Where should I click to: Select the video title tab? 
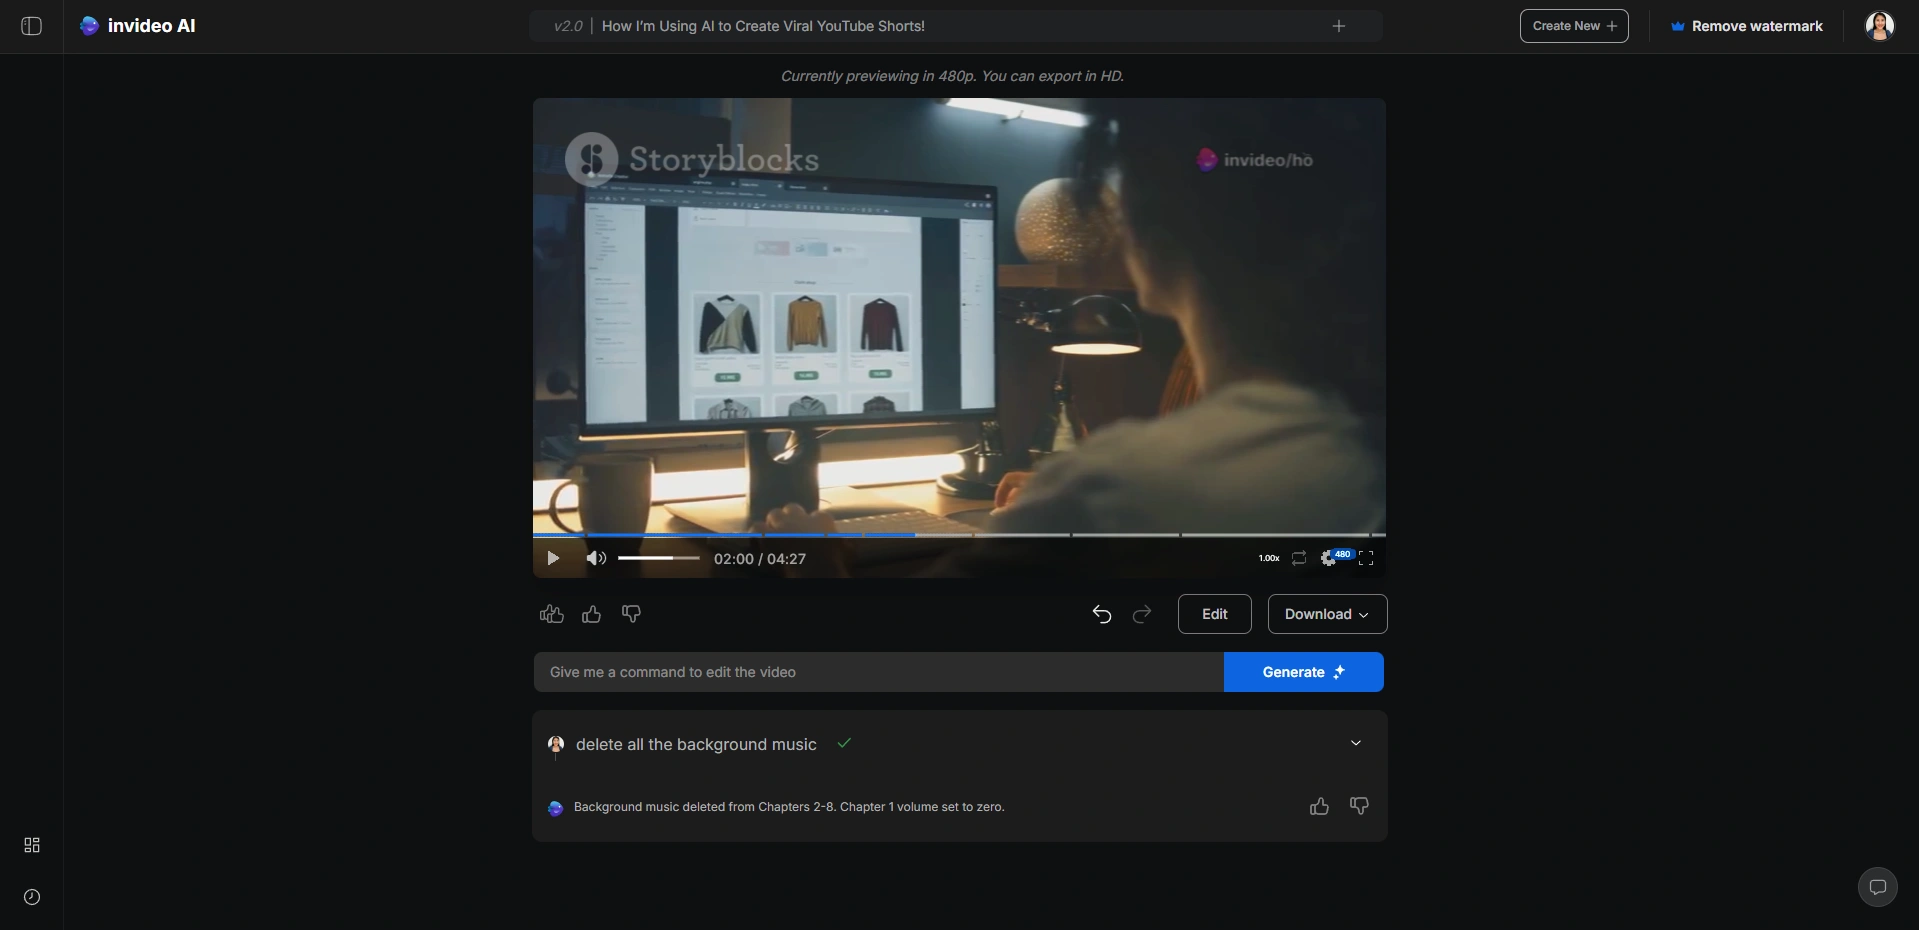tap(763, 26)
